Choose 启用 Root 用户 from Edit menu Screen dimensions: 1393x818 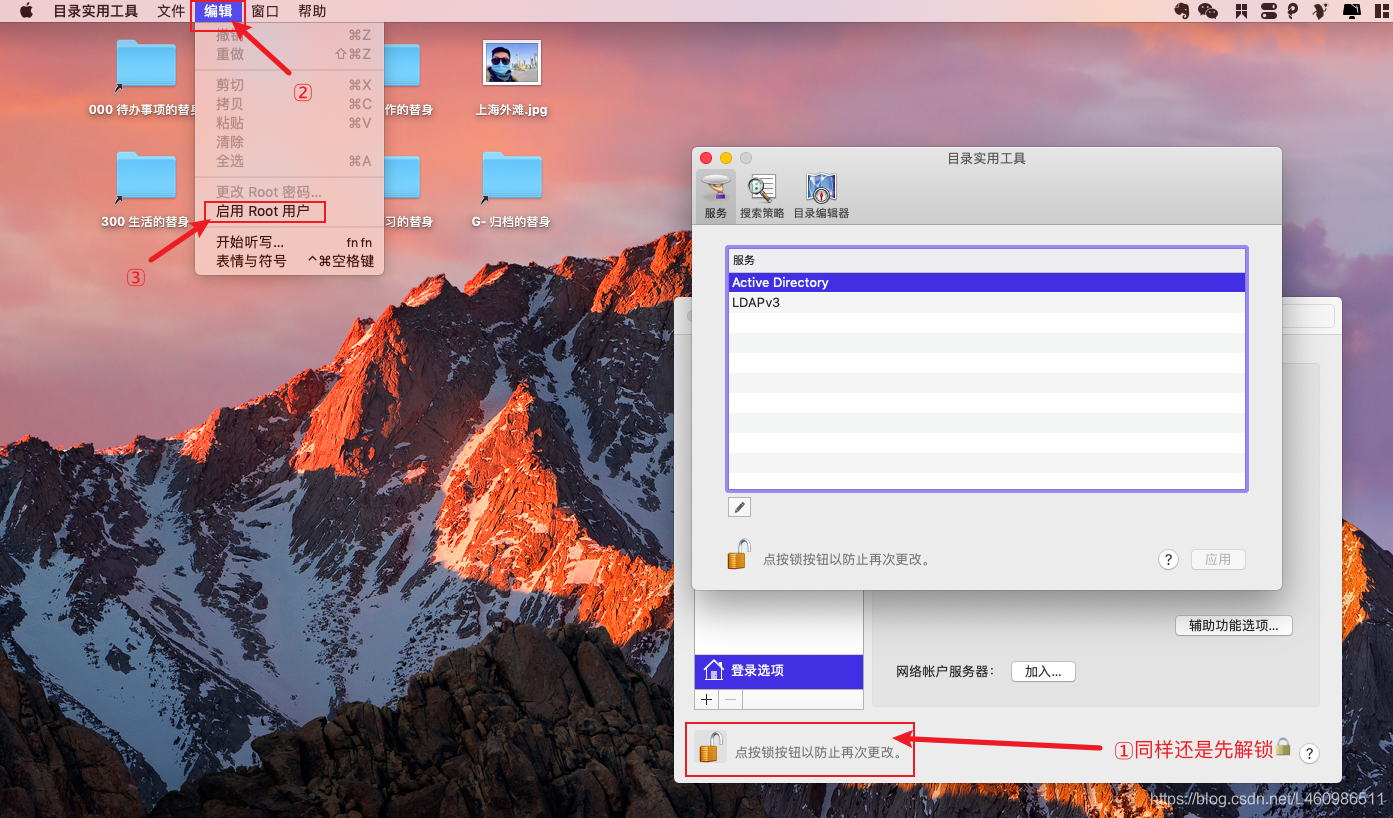click(289, 211)
